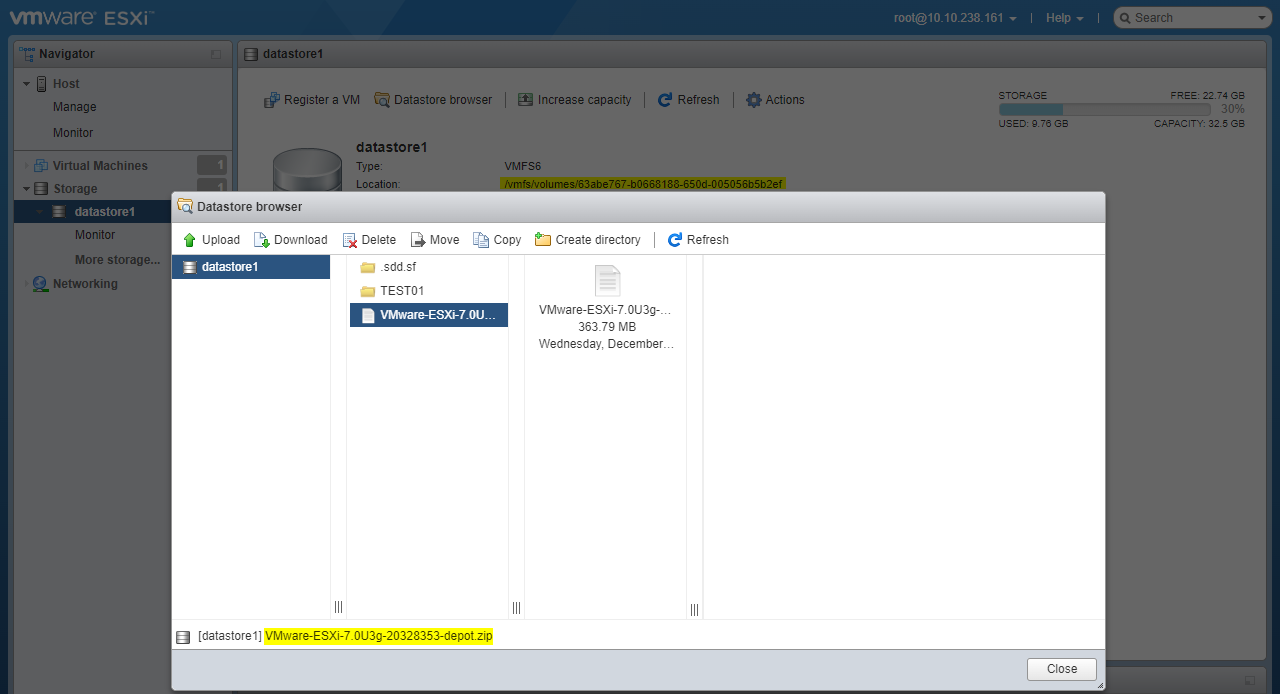Open the root@10.10.238.161 user dropdown
1280x694 pixels.
955,18
